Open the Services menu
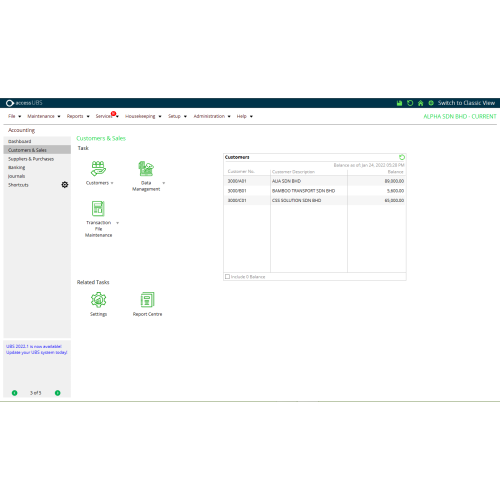Image resolution: width=500 pixels, height=500 pixels. 107,116
